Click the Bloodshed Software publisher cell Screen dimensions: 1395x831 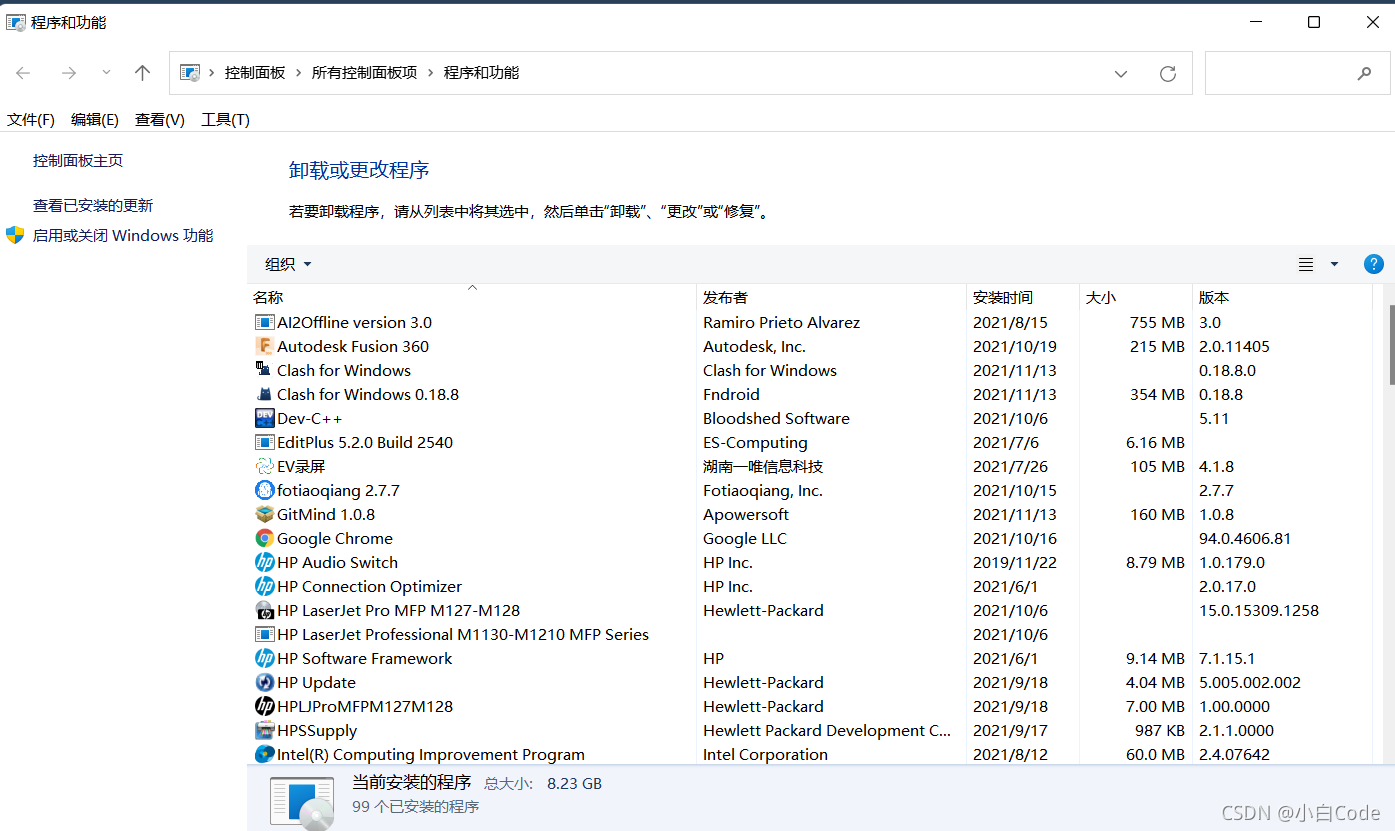(776, 418)
